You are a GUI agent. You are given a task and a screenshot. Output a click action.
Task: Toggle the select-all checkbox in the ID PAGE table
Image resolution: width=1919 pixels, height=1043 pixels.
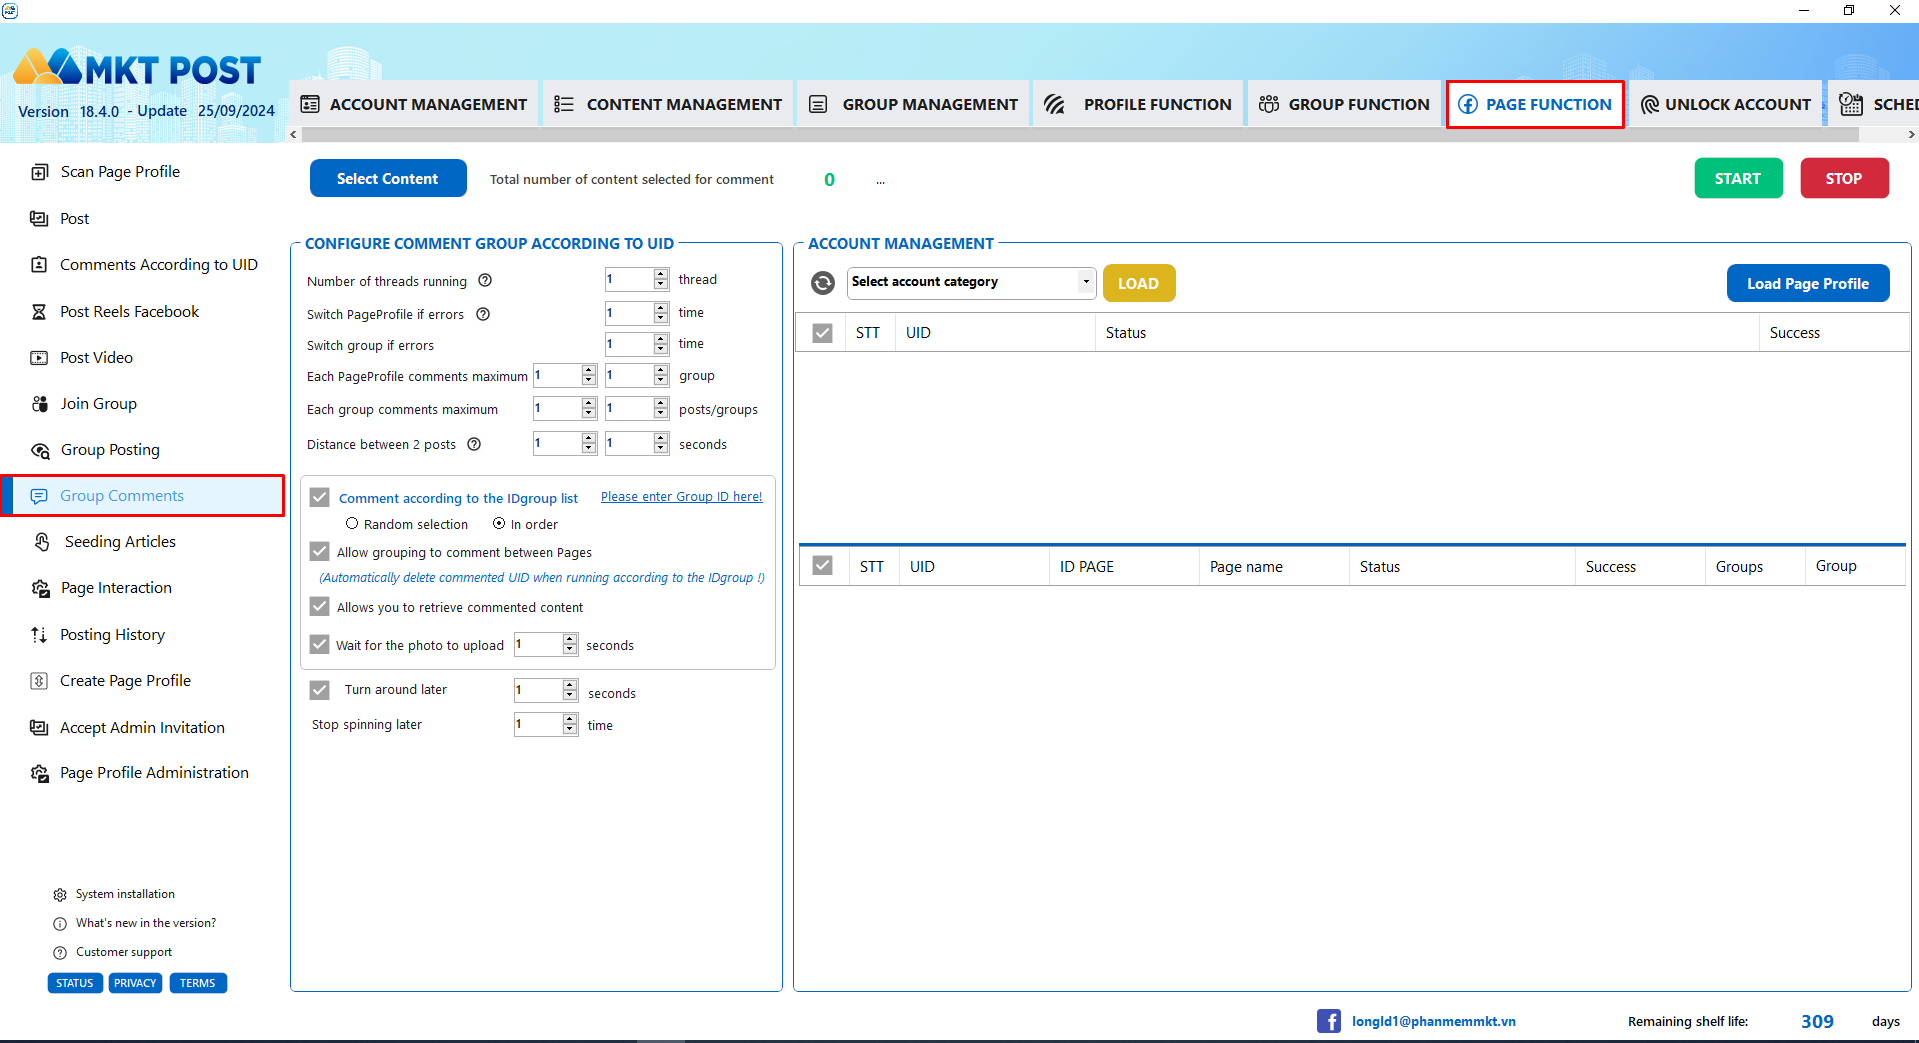coord(823,566)
